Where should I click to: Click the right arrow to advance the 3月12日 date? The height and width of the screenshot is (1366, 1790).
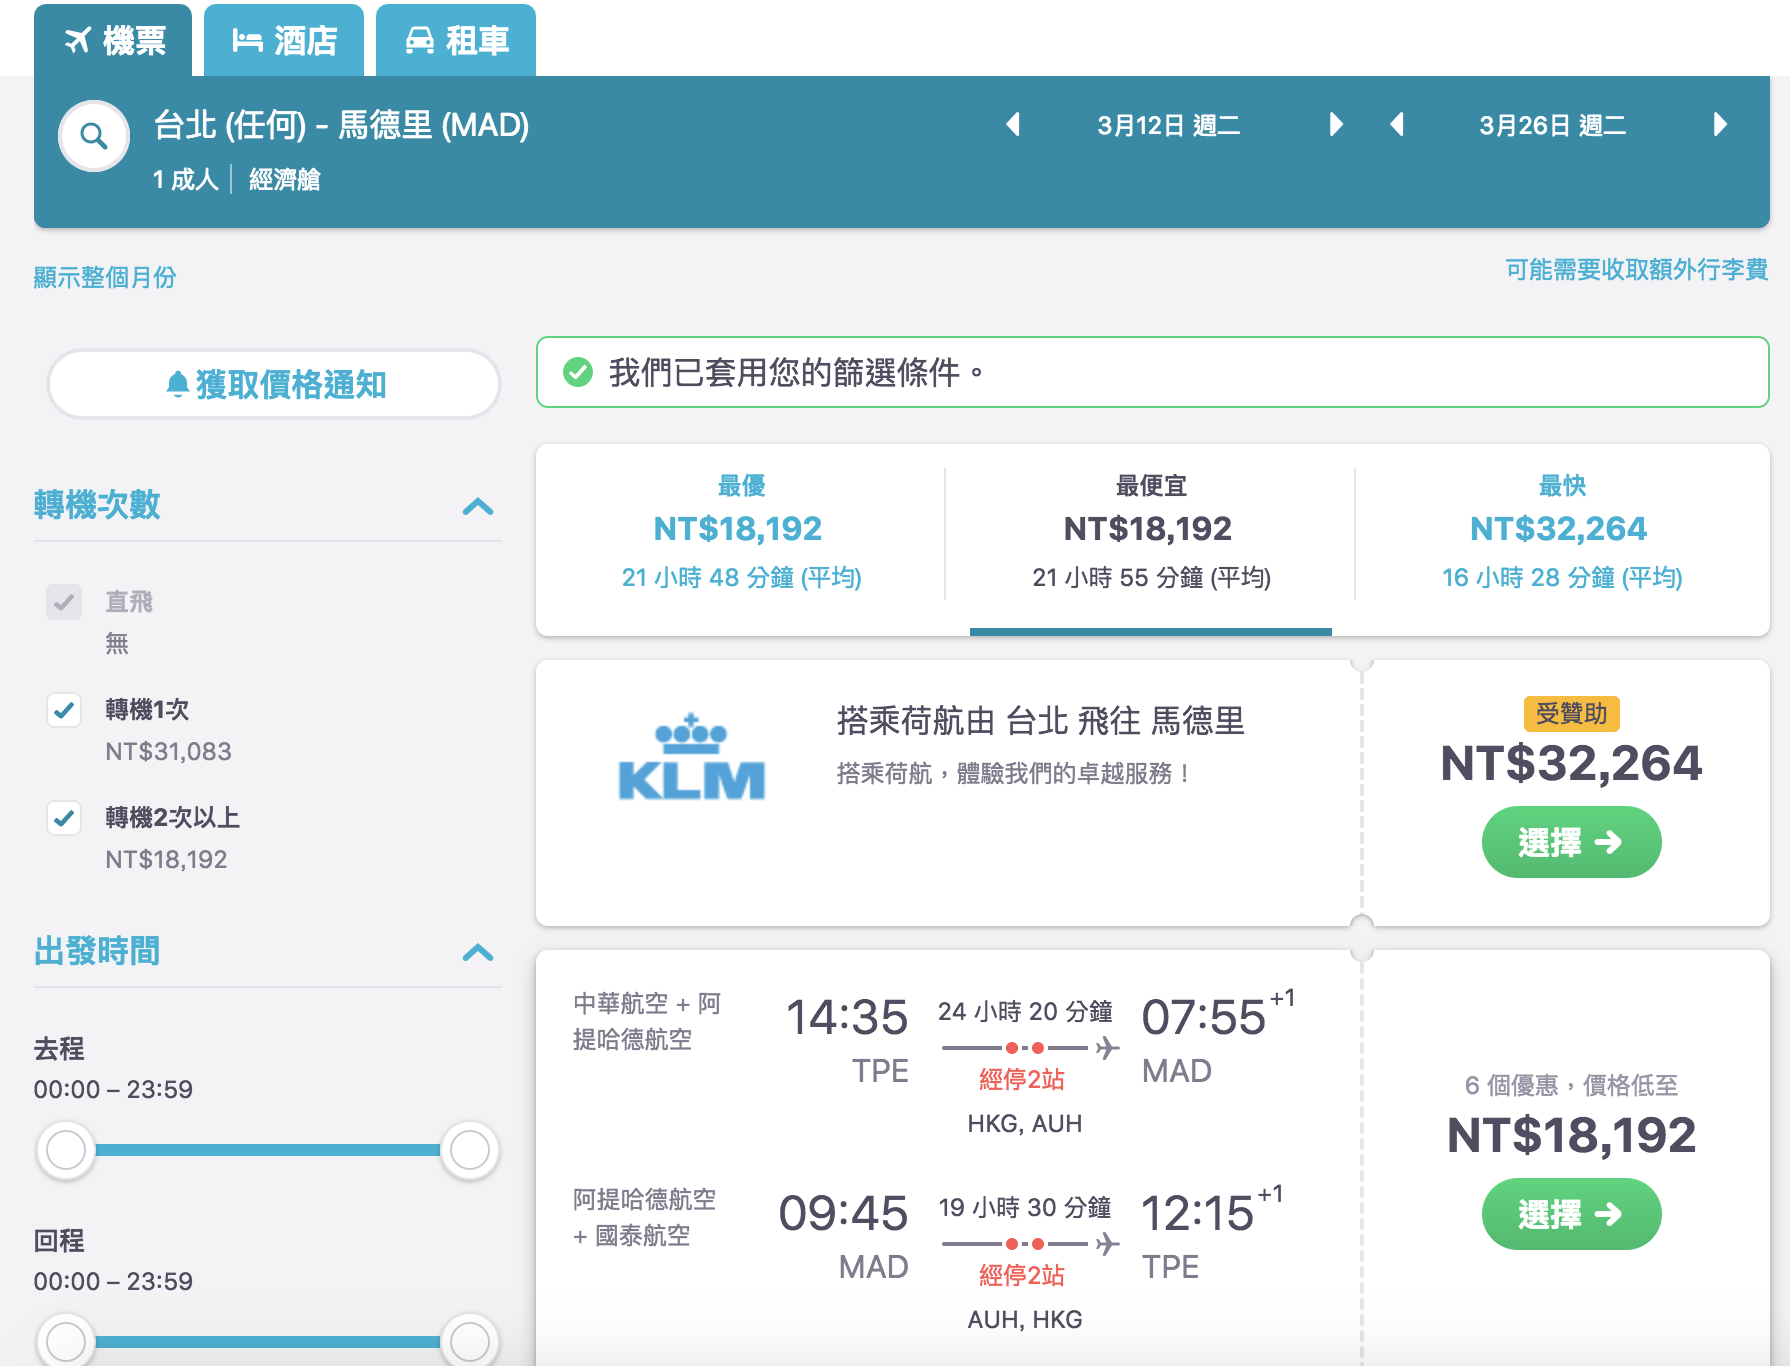pyautogui.click(x=1337, y=125)
